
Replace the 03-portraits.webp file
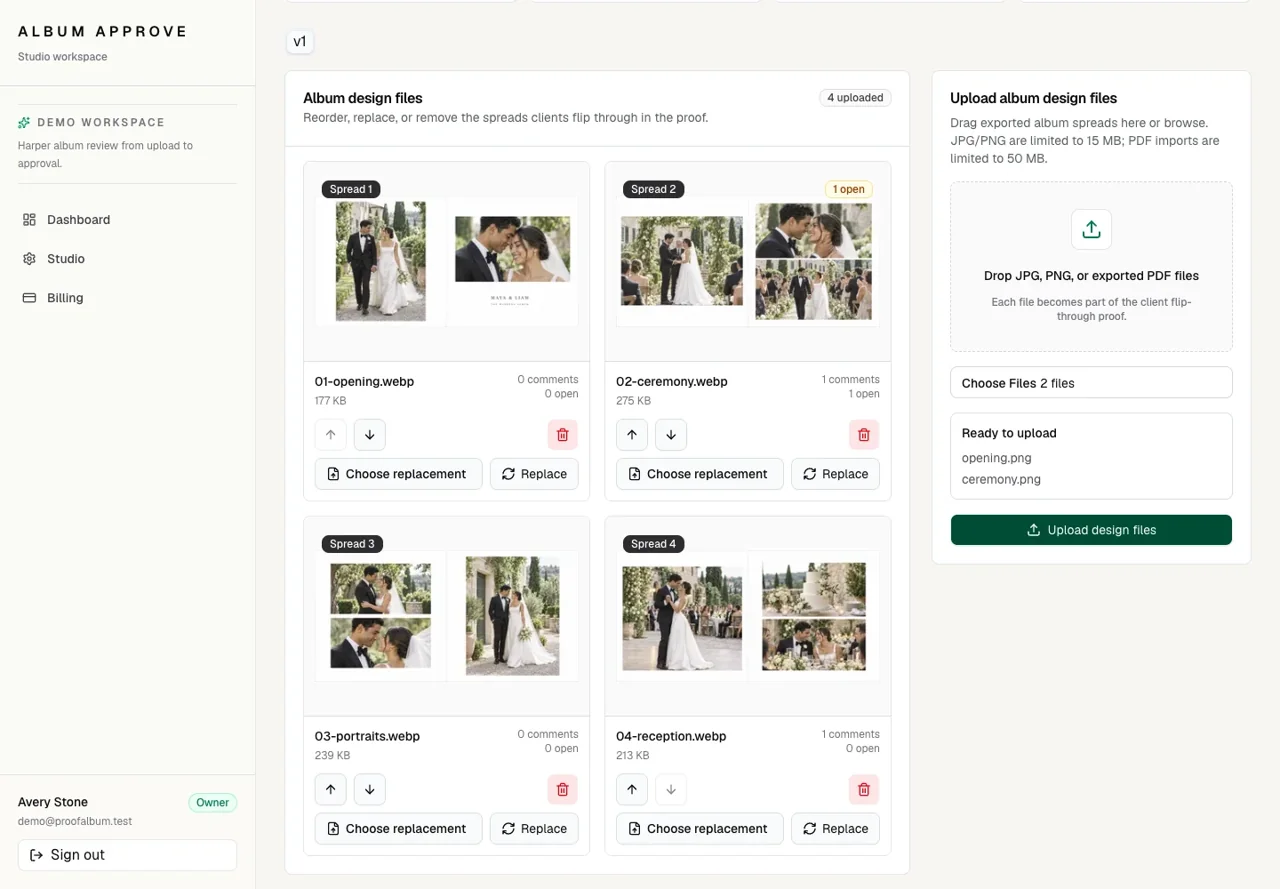pyautogui.click(x=534, y=829)
